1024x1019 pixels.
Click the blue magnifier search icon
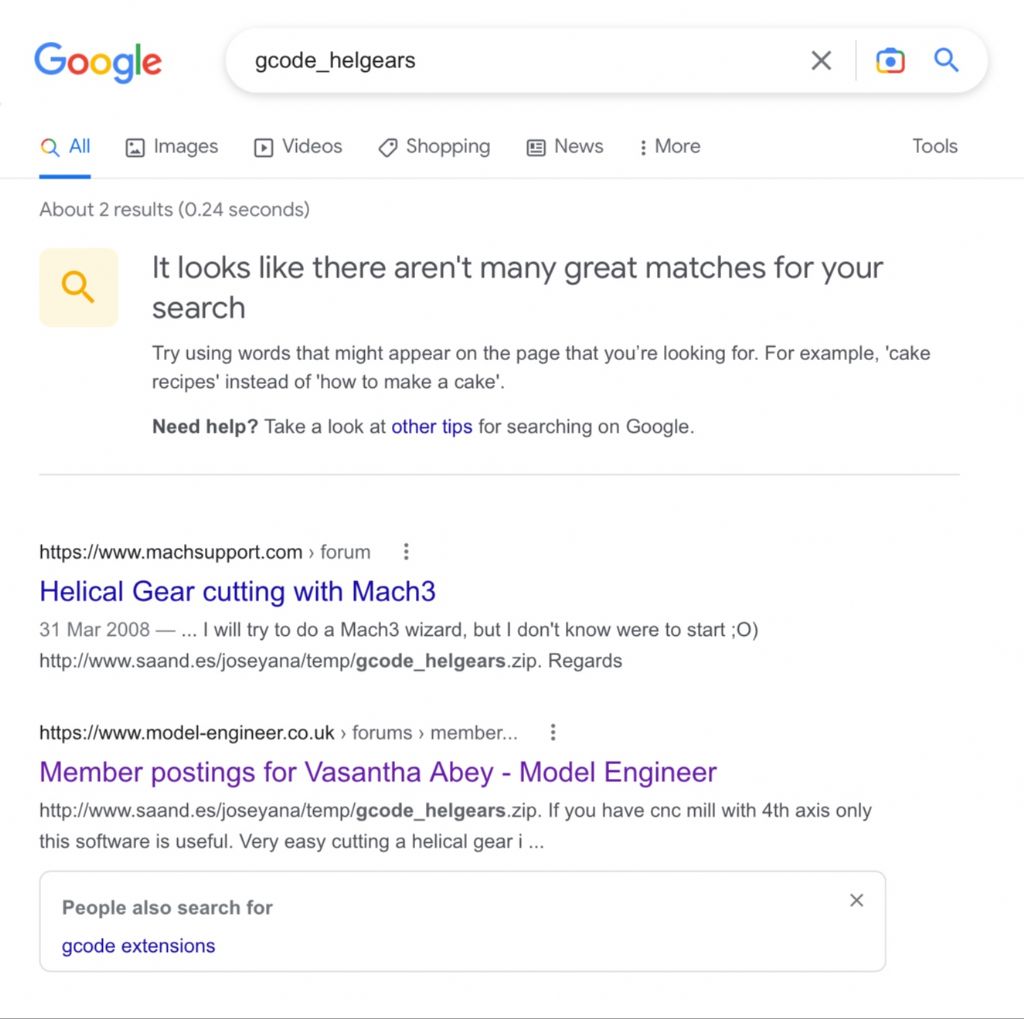coord(946,60)
